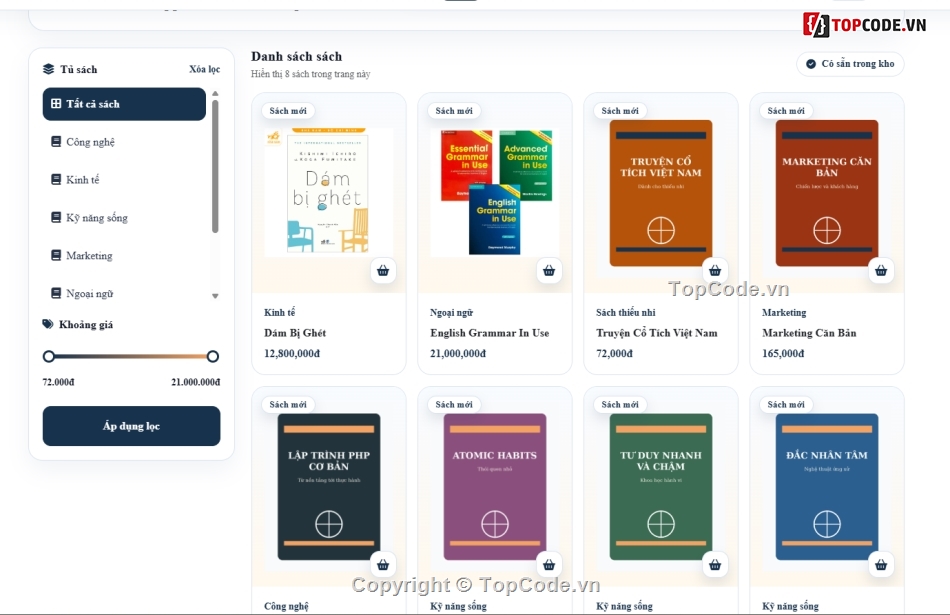Click the Xóa lọc link
The width and height of the screenshot is (950, 615).
204,69
